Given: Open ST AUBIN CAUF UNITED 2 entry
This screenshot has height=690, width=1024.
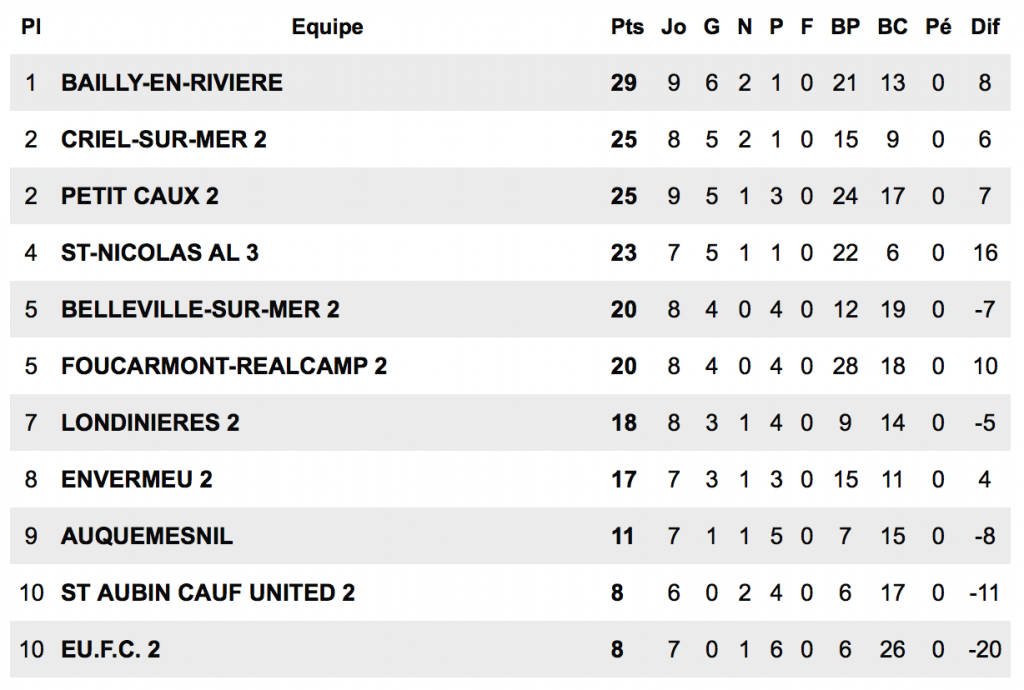Looking at the screenshot, I should [x=208, y=593].
